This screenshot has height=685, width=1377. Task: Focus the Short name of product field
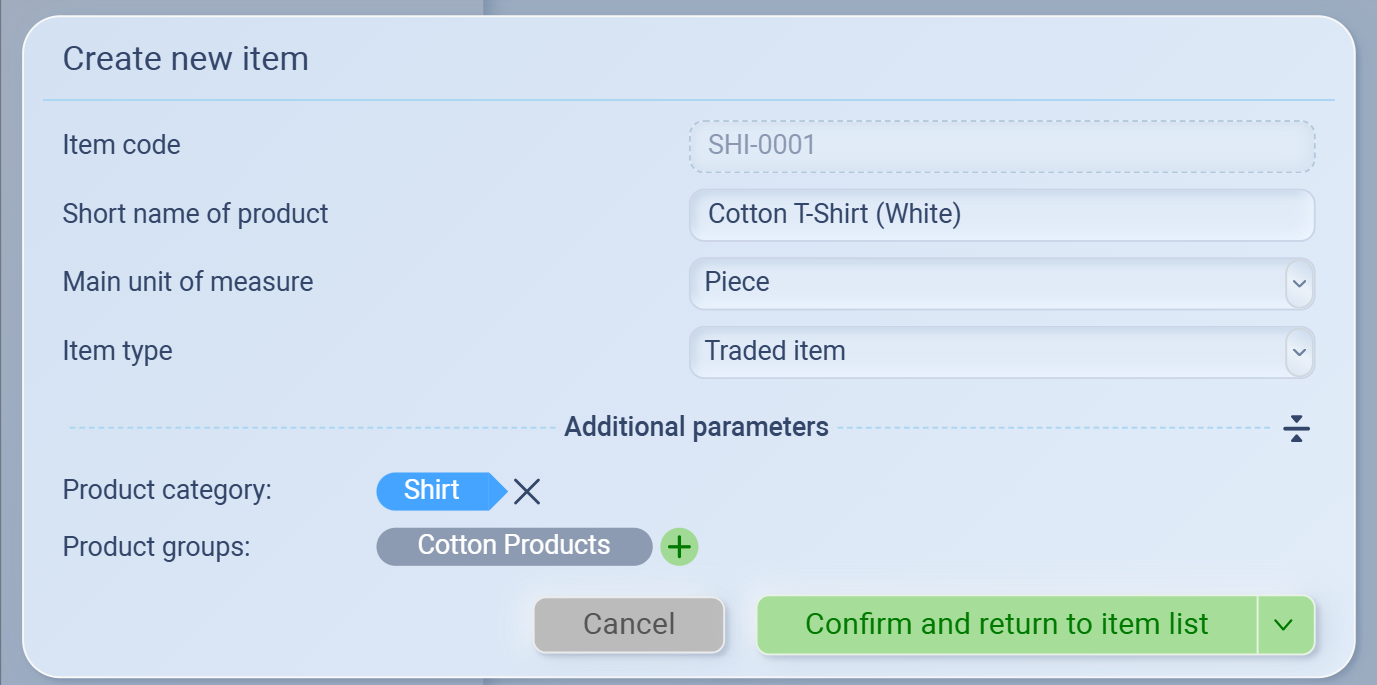(x=1001, y=215)
